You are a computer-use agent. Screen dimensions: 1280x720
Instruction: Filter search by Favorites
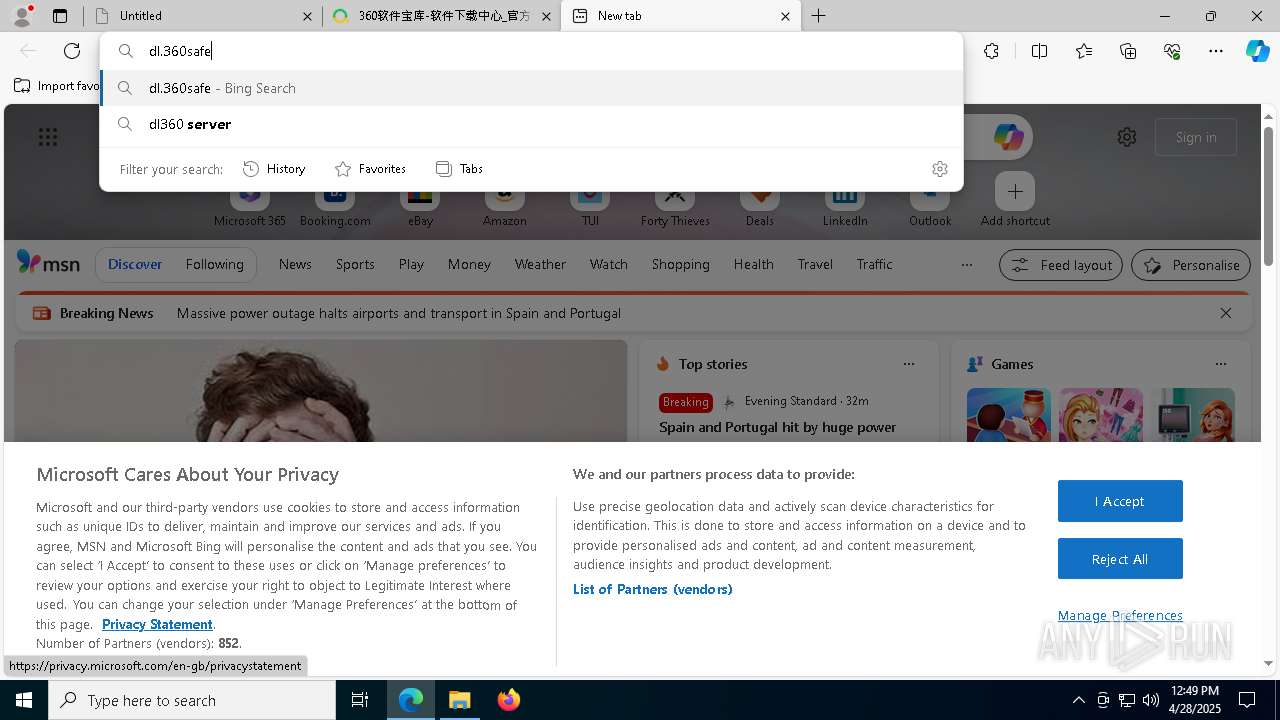pos(370,169)
